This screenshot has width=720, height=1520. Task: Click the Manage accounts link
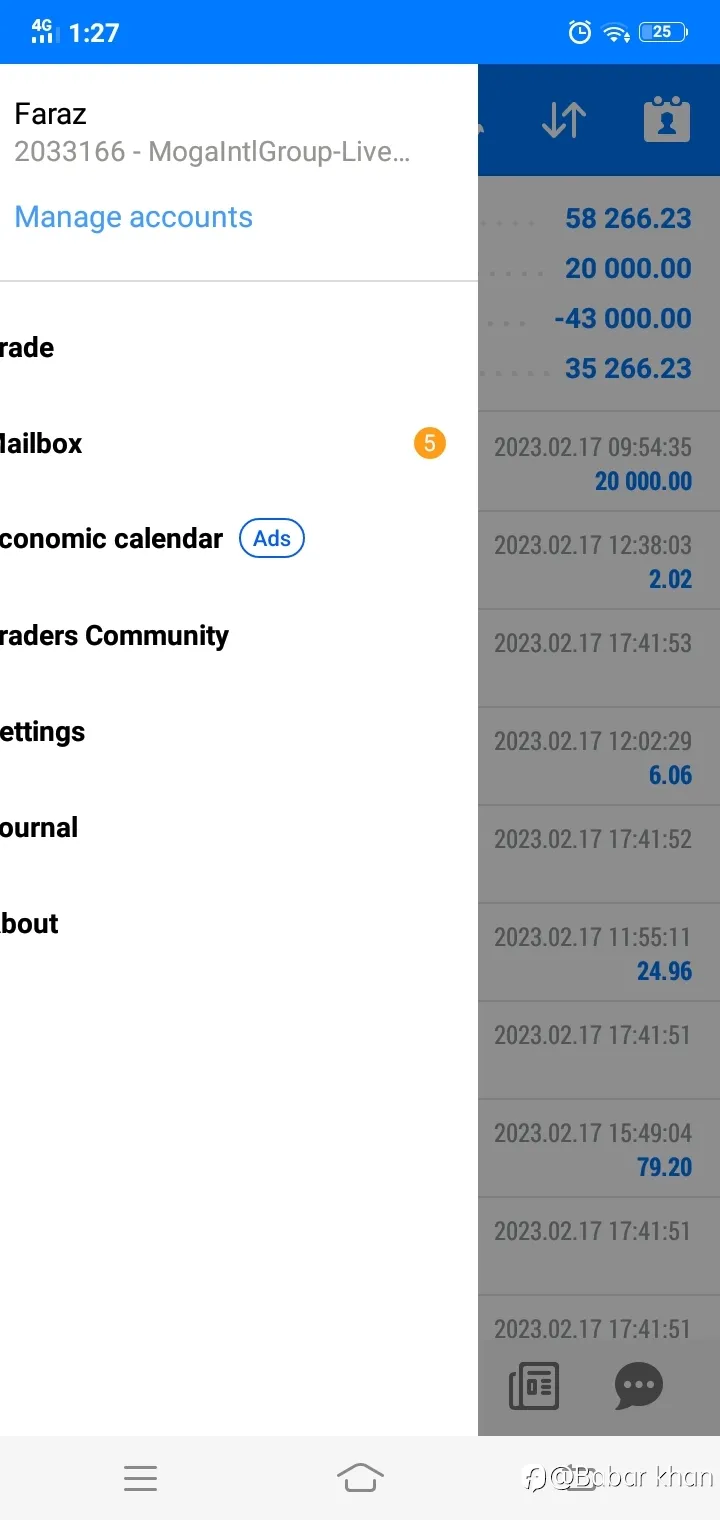[x=134, y=217]
